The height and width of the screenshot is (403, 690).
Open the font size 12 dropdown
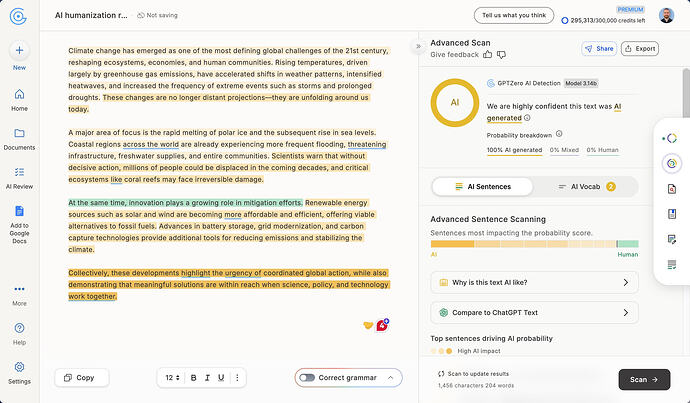coord(172,377)
